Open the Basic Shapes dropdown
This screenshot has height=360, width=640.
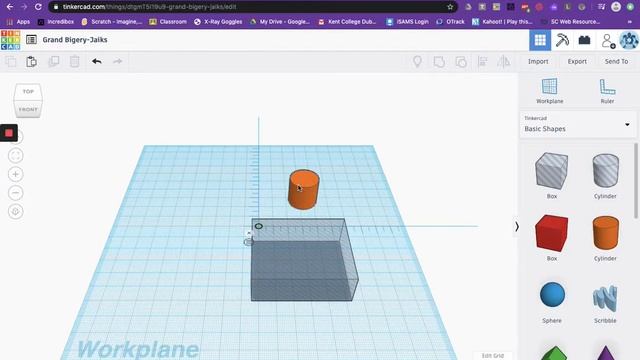click(578, 124)
